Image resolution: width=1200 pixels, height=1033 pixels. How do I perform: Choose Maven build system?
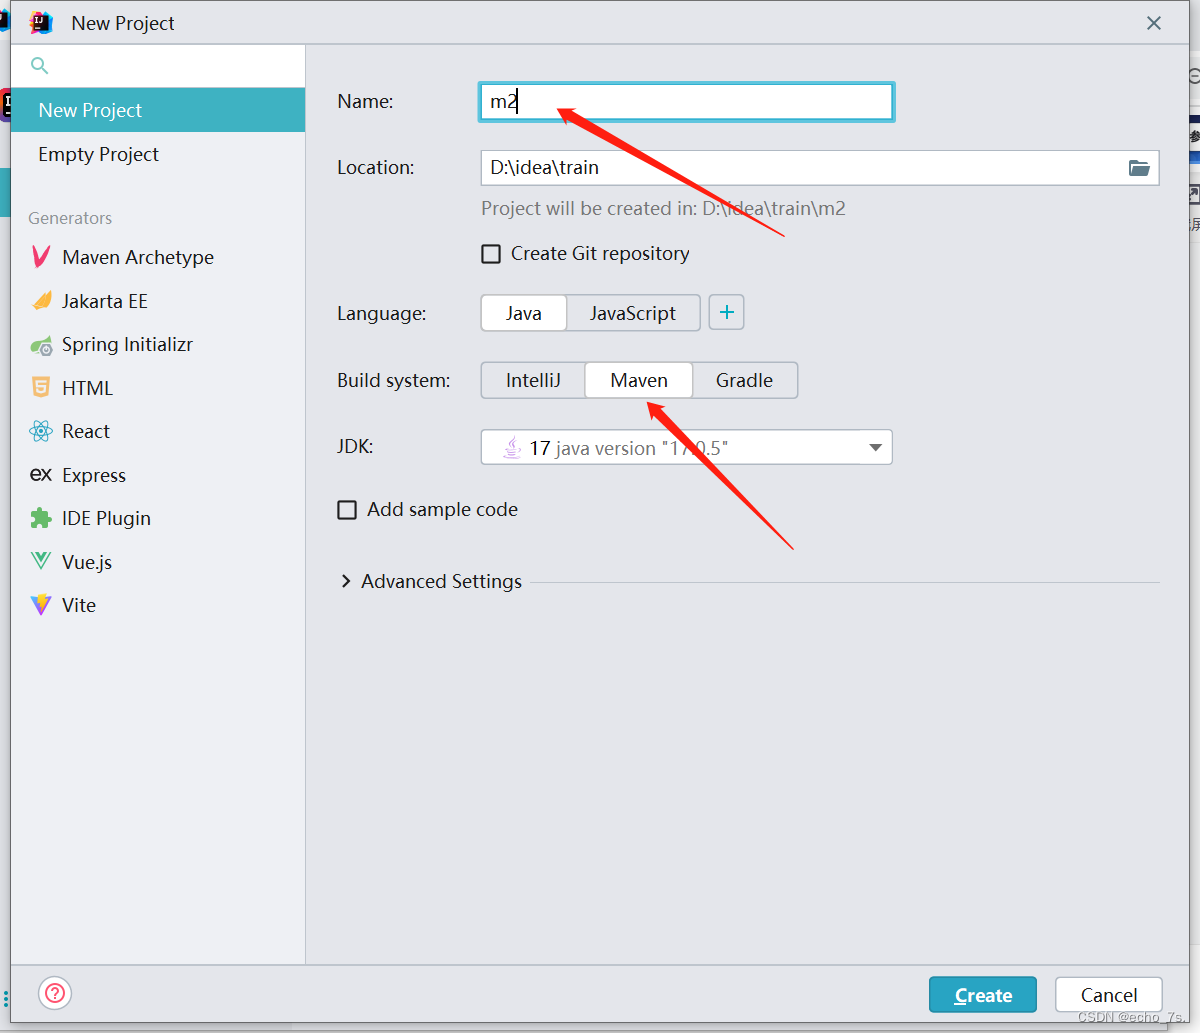click(639, 380)
